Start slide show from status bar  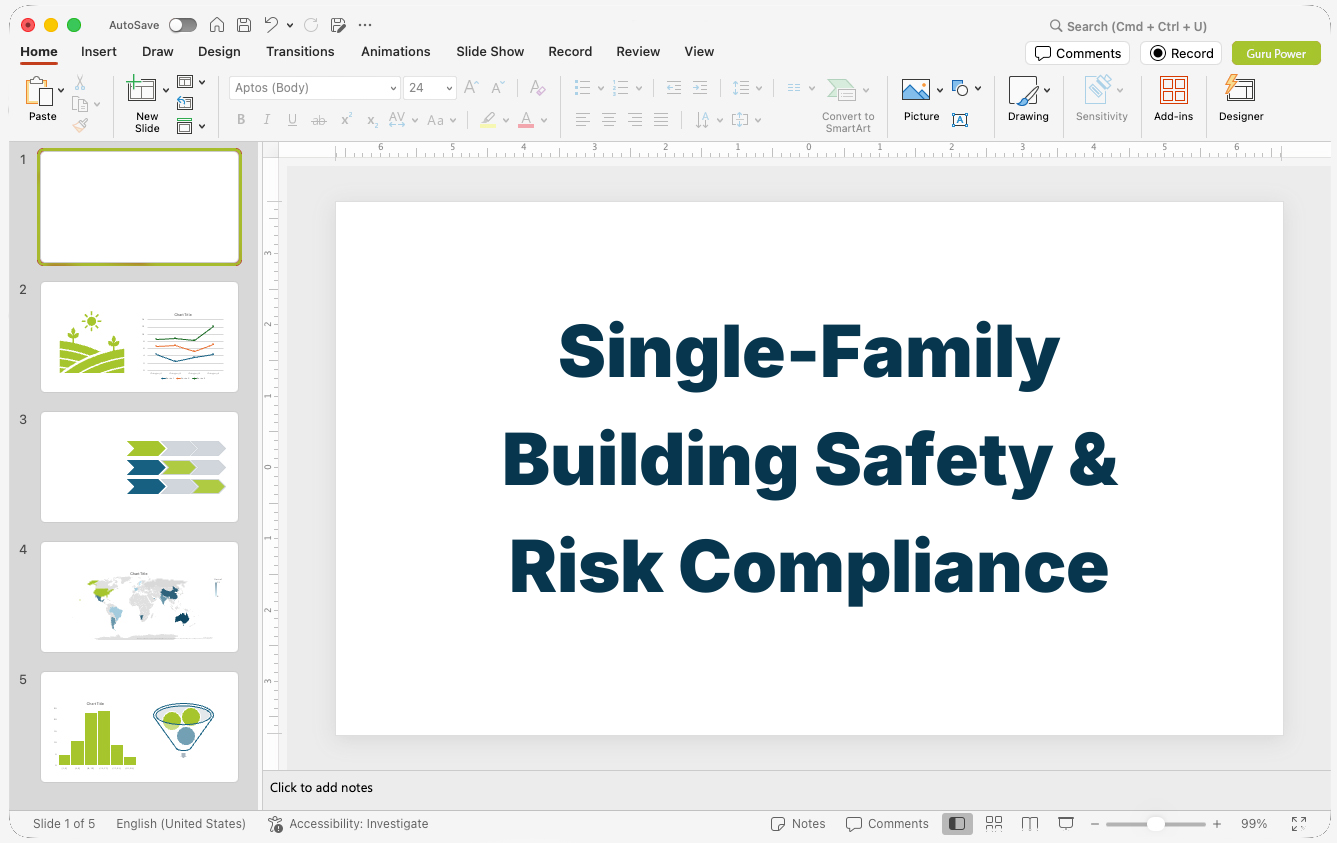[x=1066, y=824]
